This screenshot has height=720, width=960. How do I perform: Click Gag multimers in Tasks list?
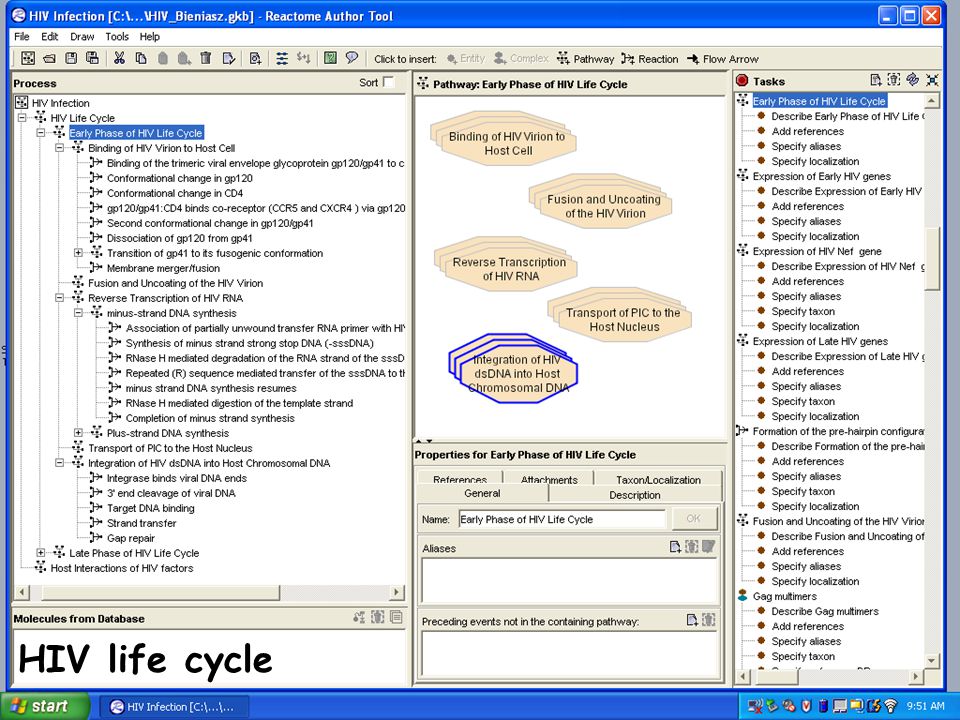pyautogui.click(x=785, y=596)
